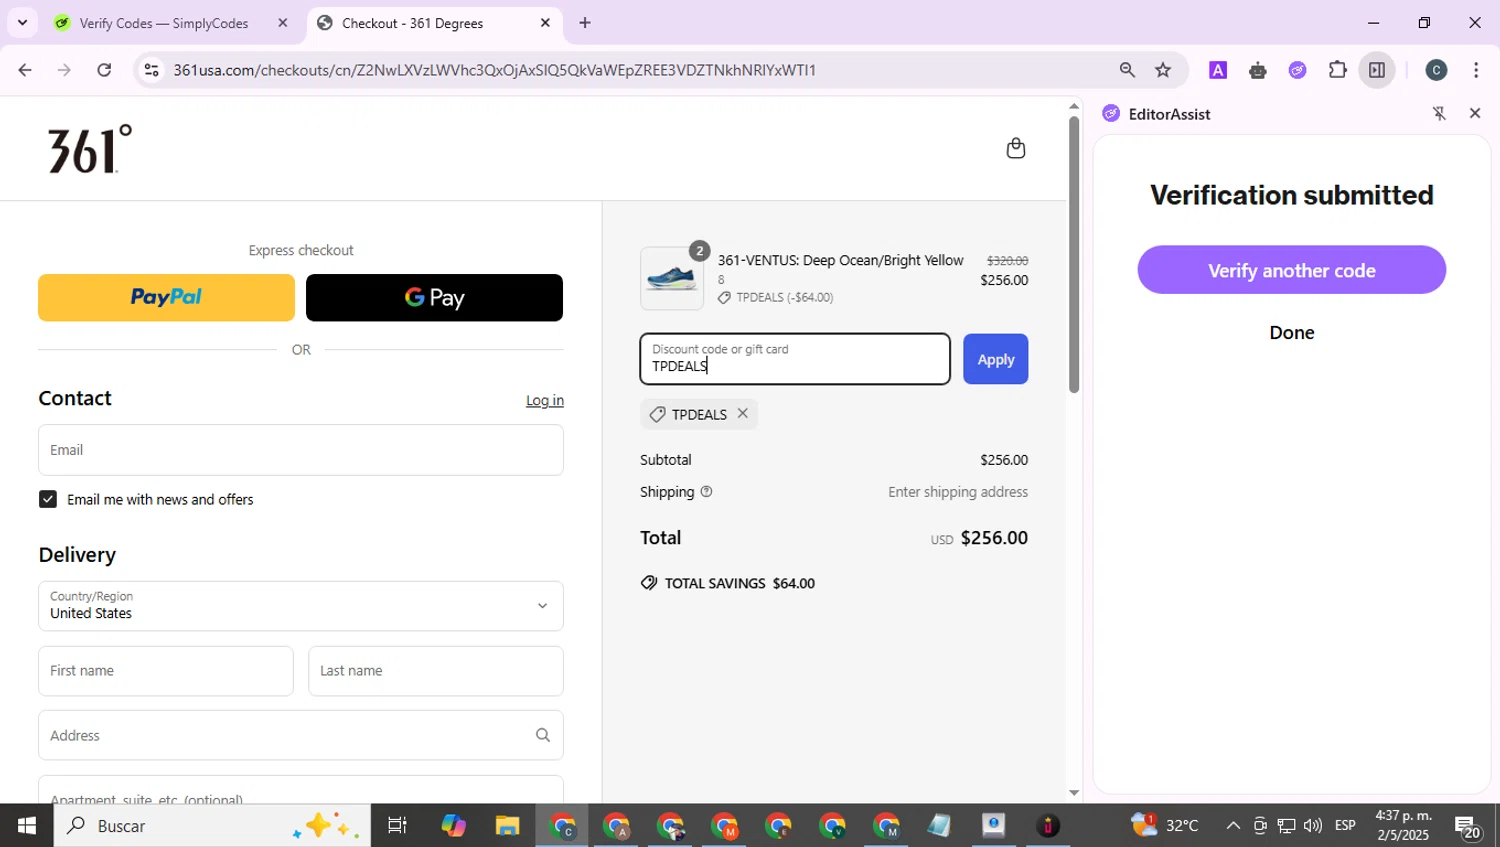The width and height of the screenshot is (1500, 847).
Task: Expand the Country/Region dropdown
Action: (x=301, y=606)
